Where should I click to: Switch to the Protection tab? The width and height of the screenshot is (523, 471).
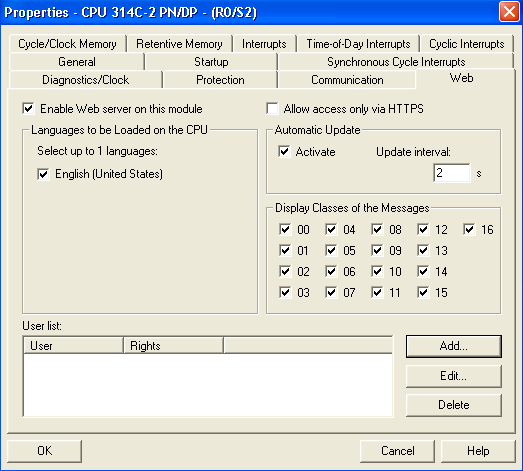[220, 80]
